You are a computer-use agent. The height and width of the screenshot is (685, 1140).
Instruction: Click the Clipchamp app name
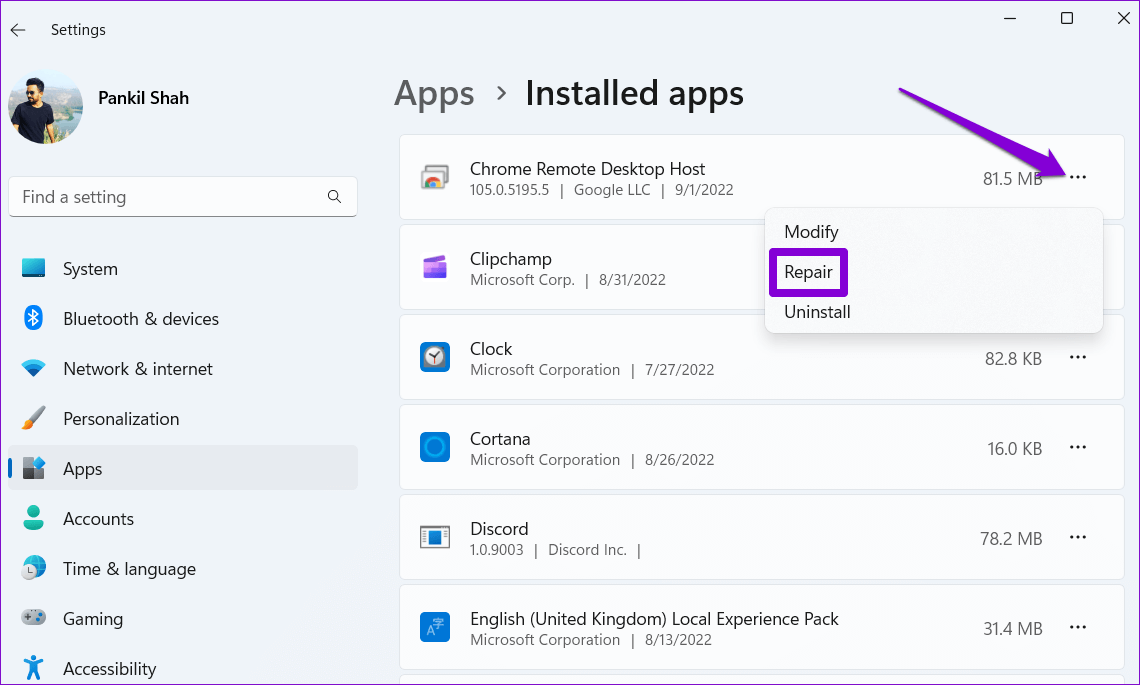(x=510, y=259)
